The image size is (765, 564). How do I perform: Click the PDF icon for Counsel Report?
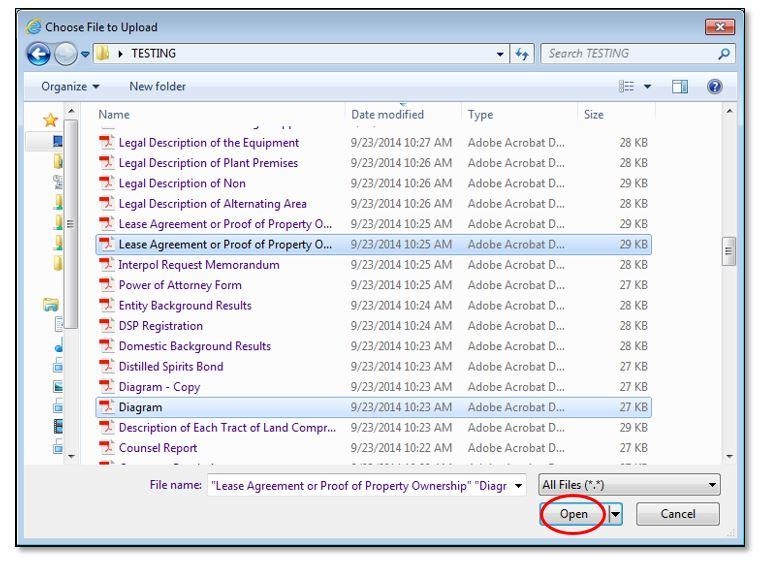click(107, 448)
